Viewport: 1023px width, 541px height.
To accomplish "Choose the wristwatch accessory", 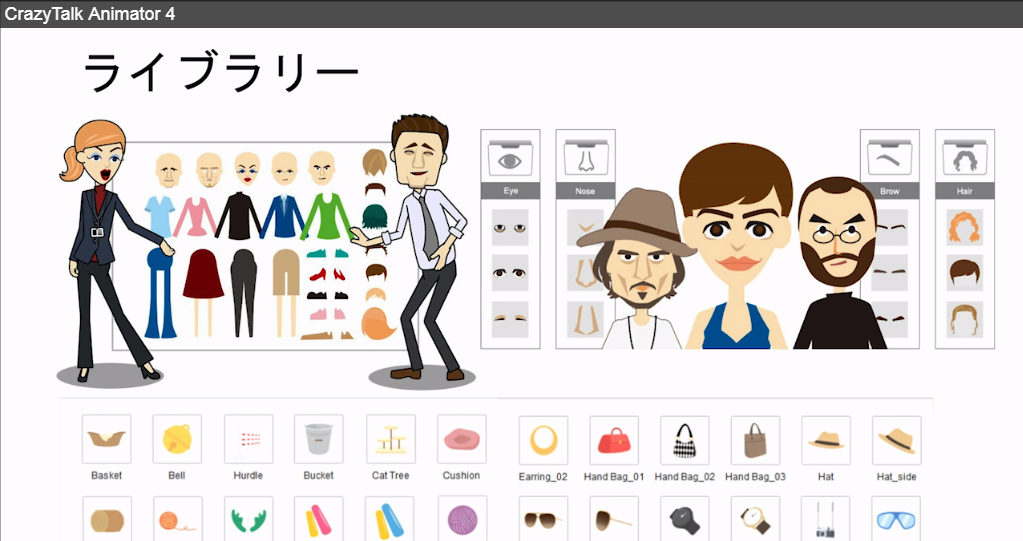I will click(756, 519).
